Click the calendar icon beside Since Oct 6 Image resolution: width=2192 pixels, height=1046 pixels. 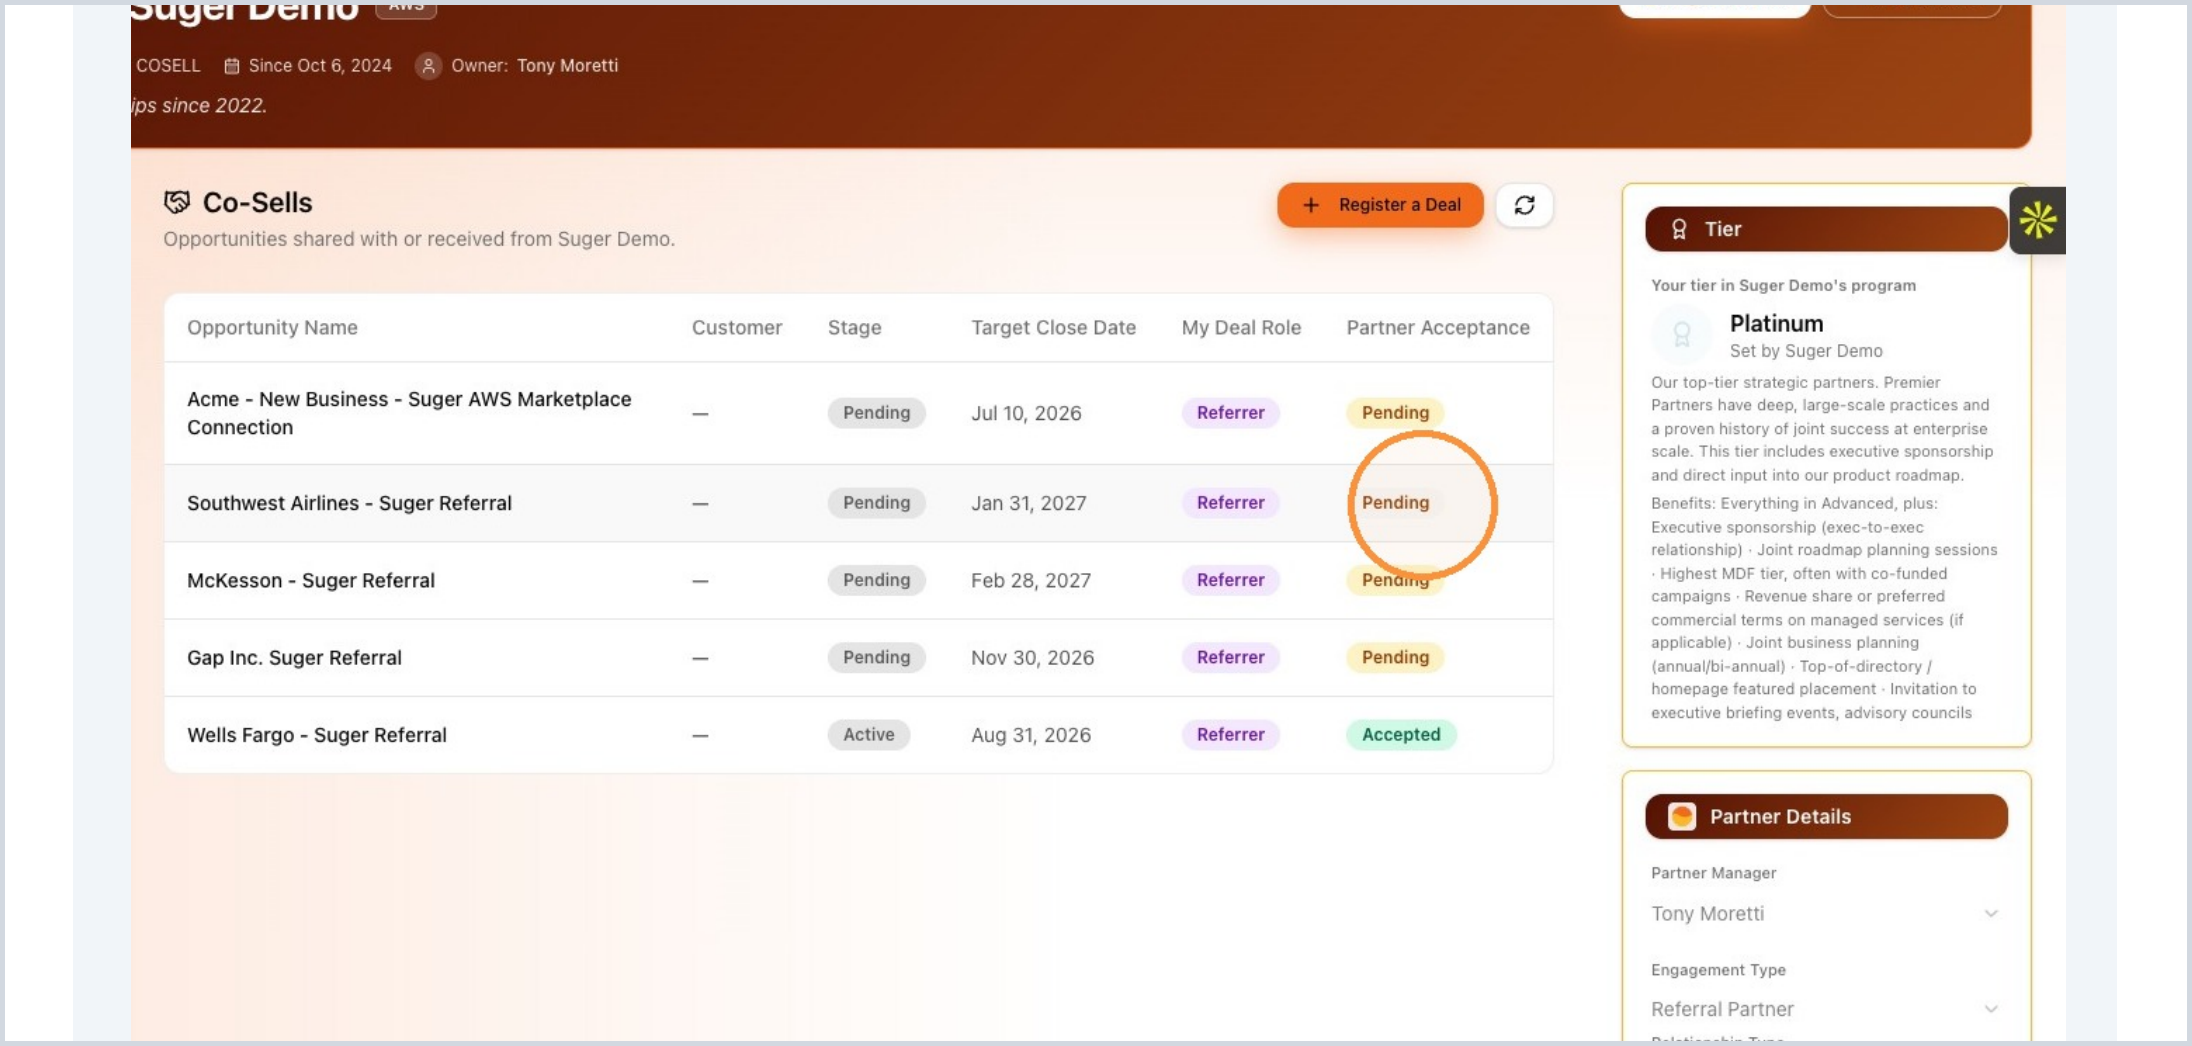232,66
